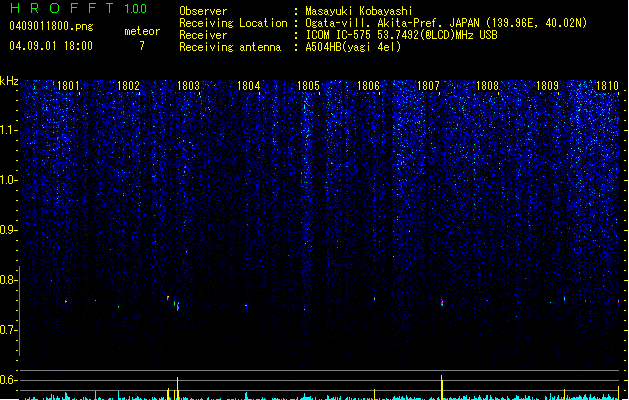Click the HROFFT 1.0.0 title text
The height and width of the screenshot is (400, 629).
coord(79,8)
